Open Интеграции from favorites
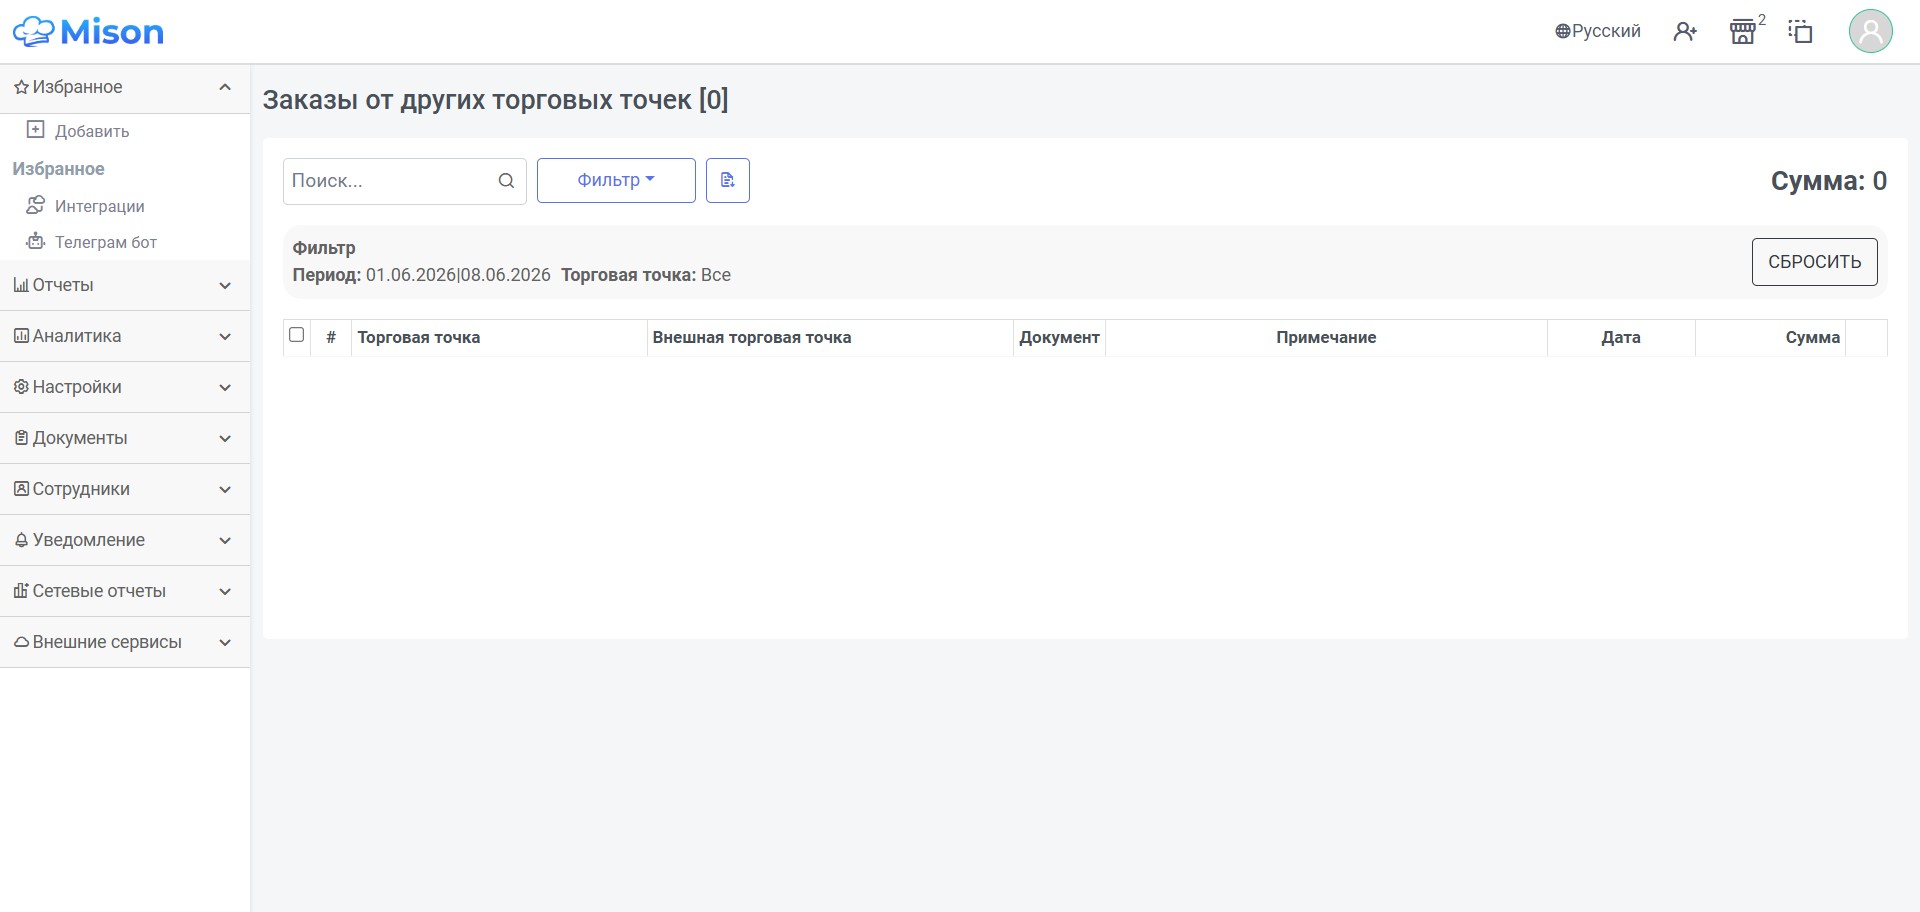This screenshot has height=912, width=1920. (100, 206)
